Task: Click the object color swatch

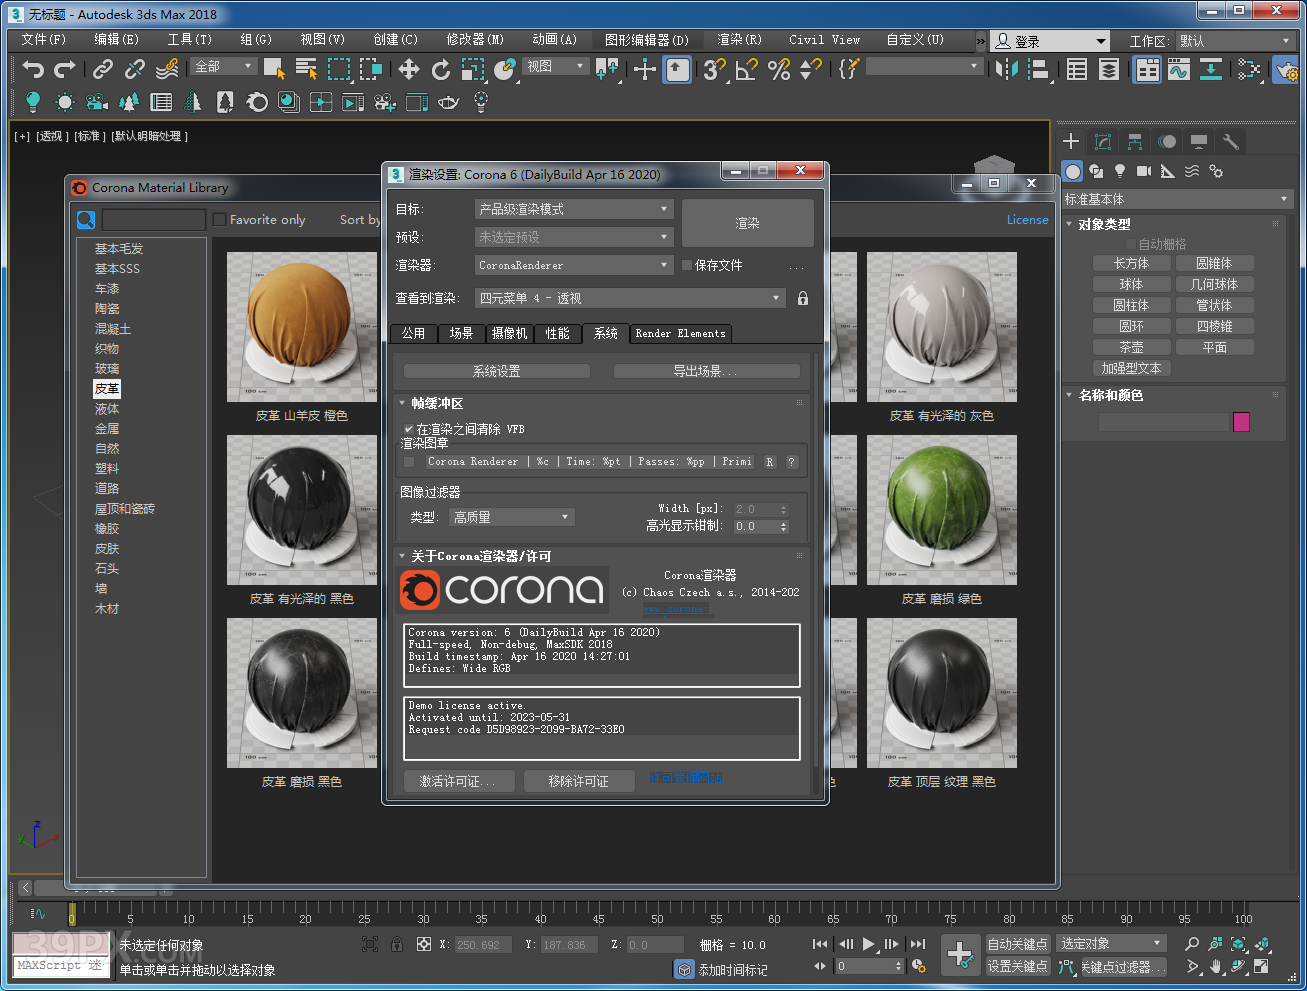Action: 1241,422
